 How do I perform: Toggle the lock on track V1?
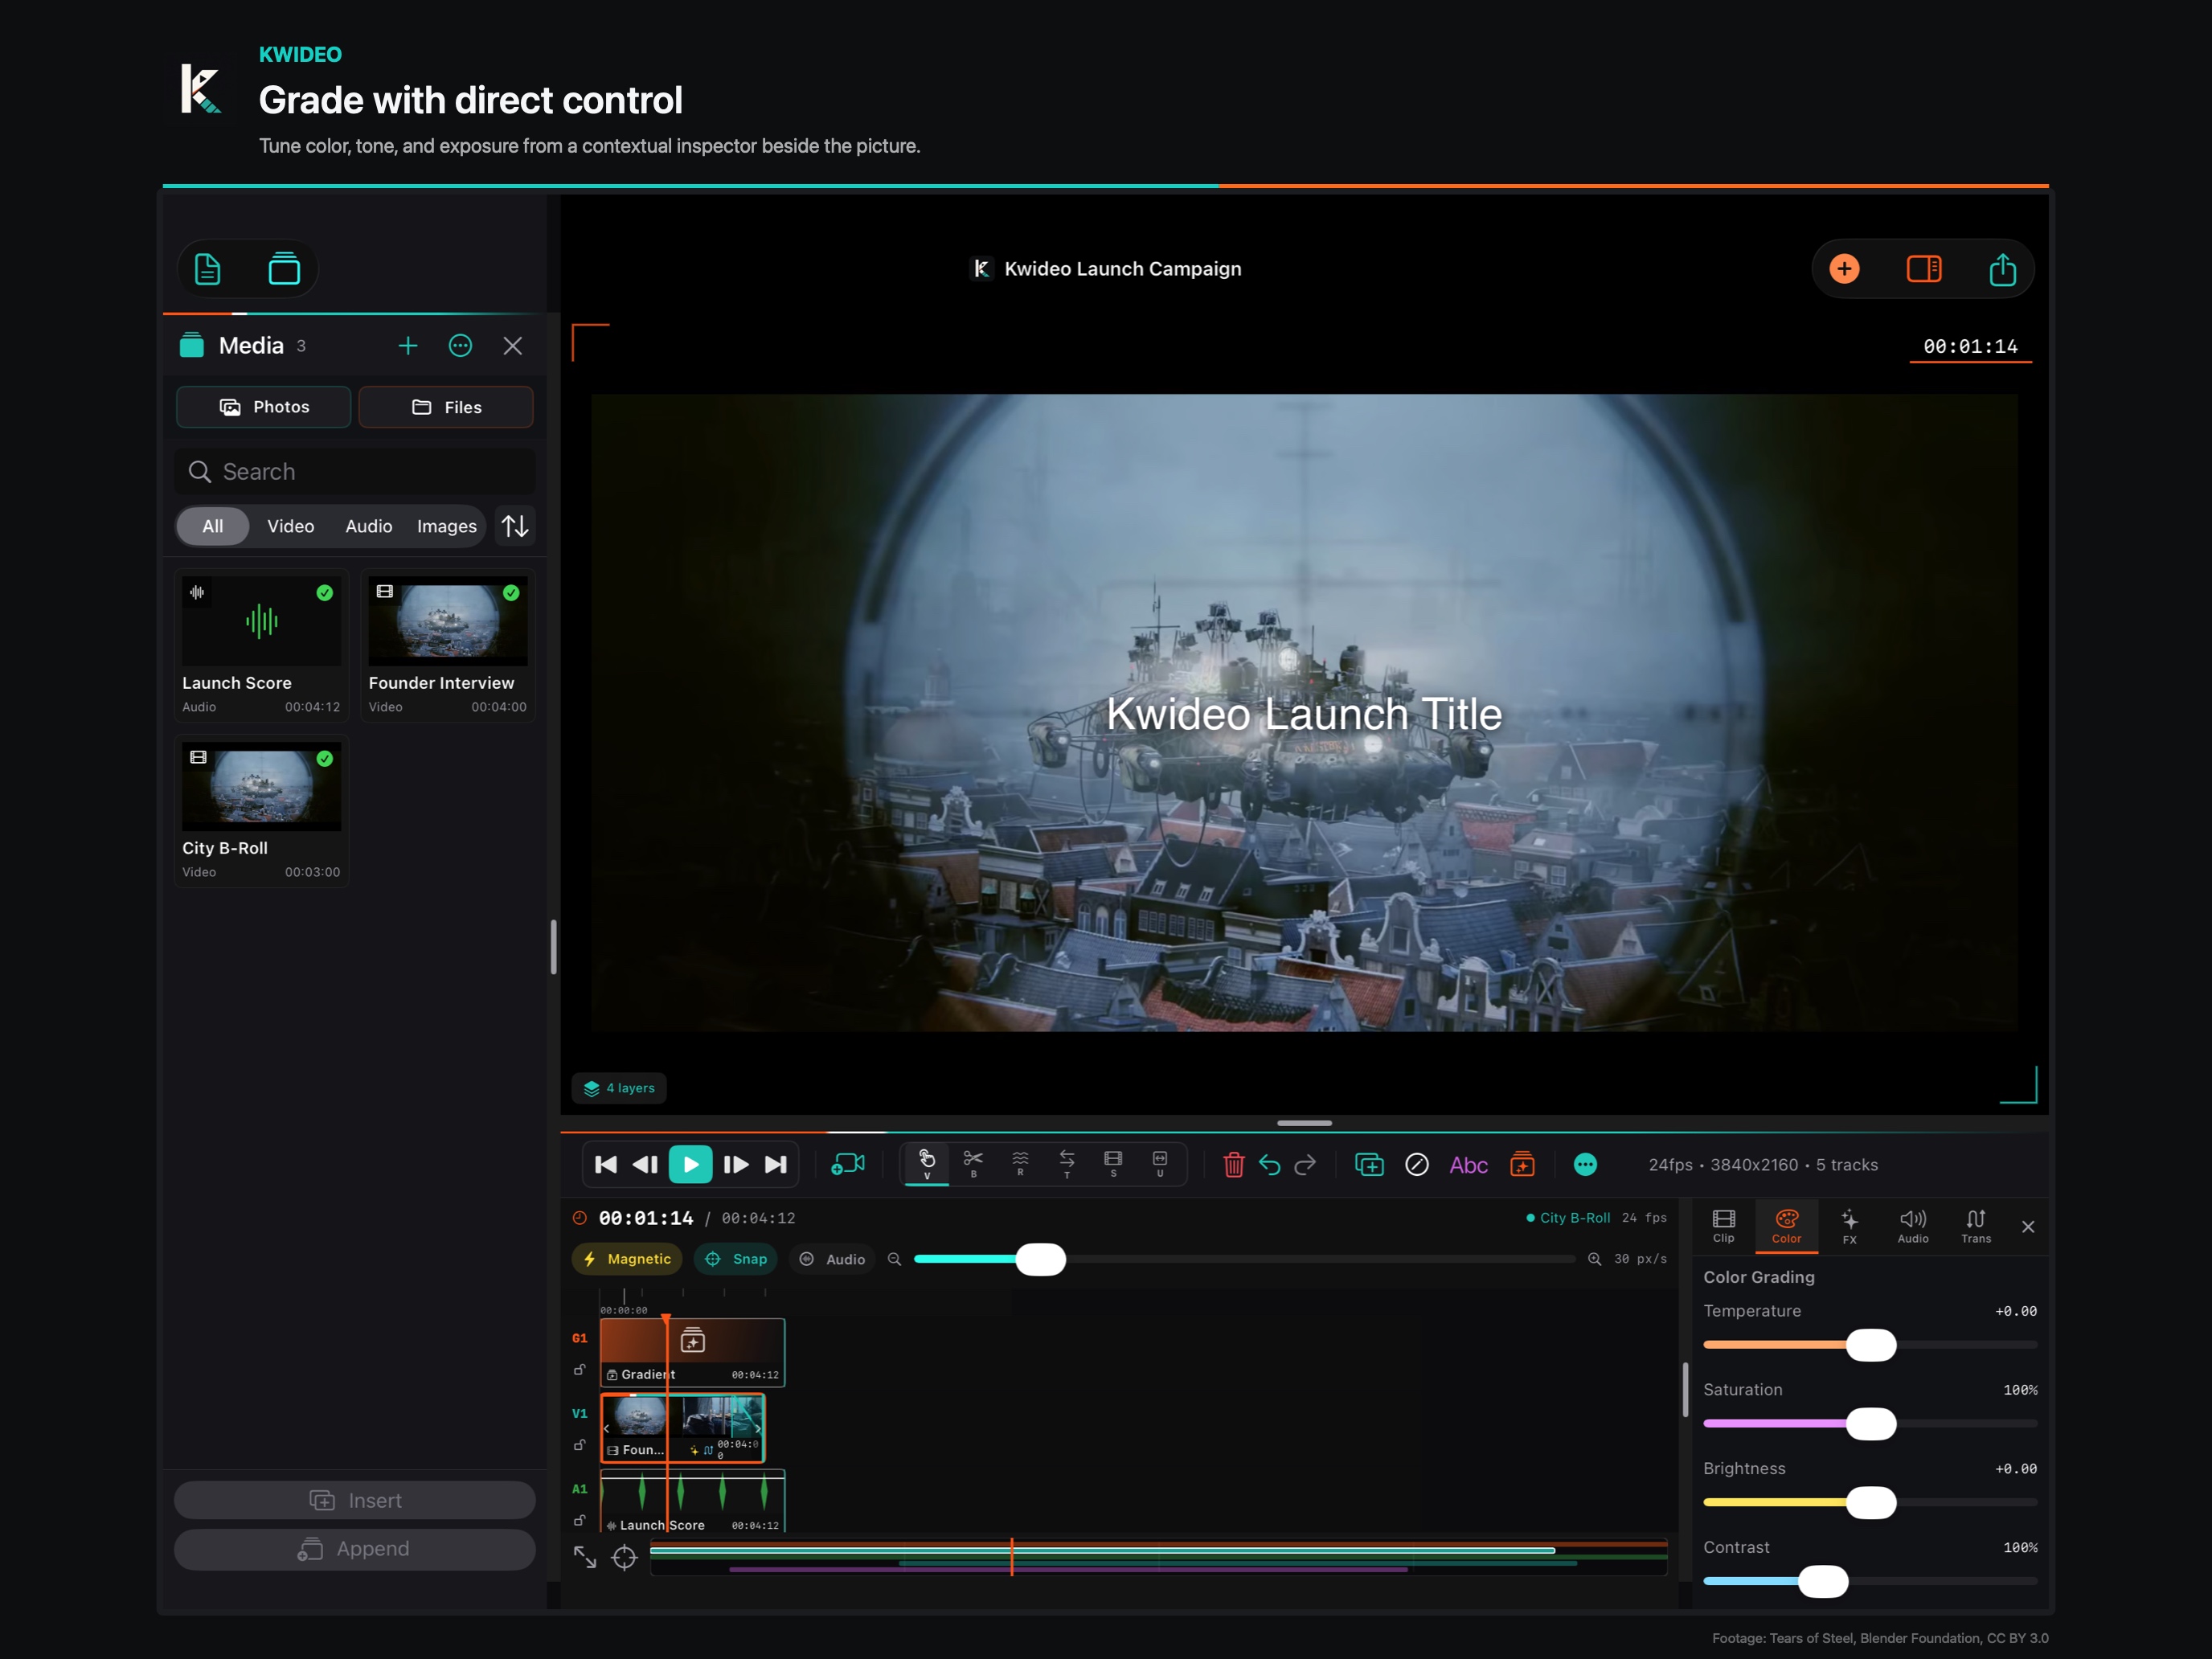pyautogui.click(x=579, y=1445)
